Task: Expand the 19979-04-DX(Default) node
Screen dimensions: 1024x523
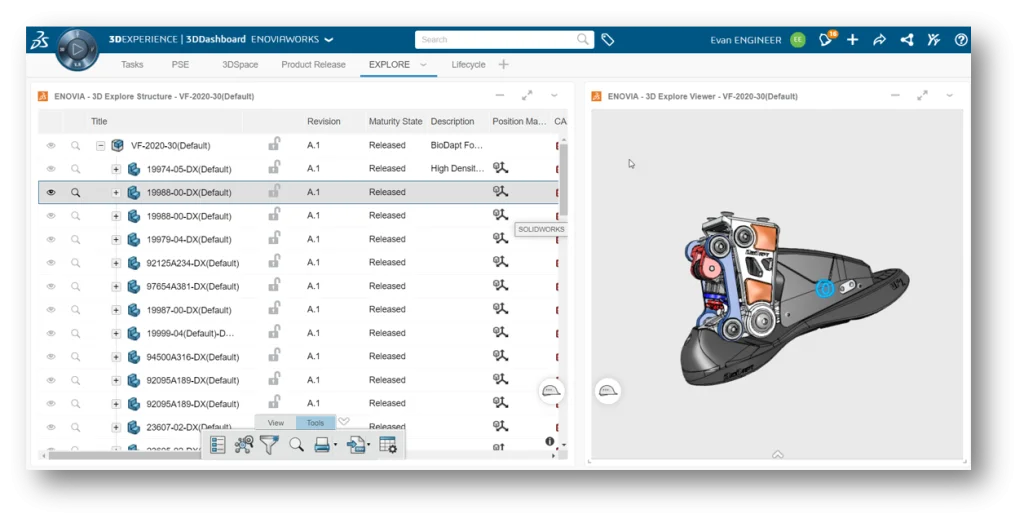Action: click(x=116, y=240)
